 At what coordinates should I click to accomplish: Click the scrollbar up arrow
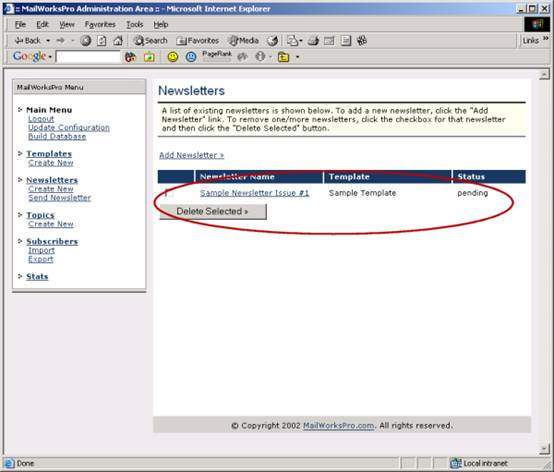[x=544, y=75]
